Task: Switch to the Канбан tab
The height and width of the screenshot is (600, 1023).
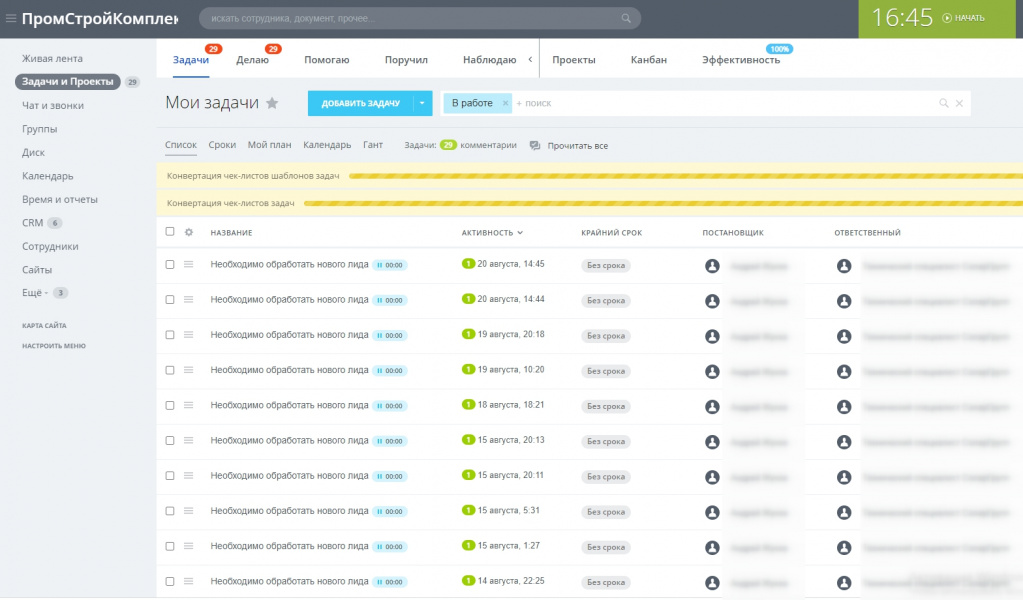Action: [649, 59]
